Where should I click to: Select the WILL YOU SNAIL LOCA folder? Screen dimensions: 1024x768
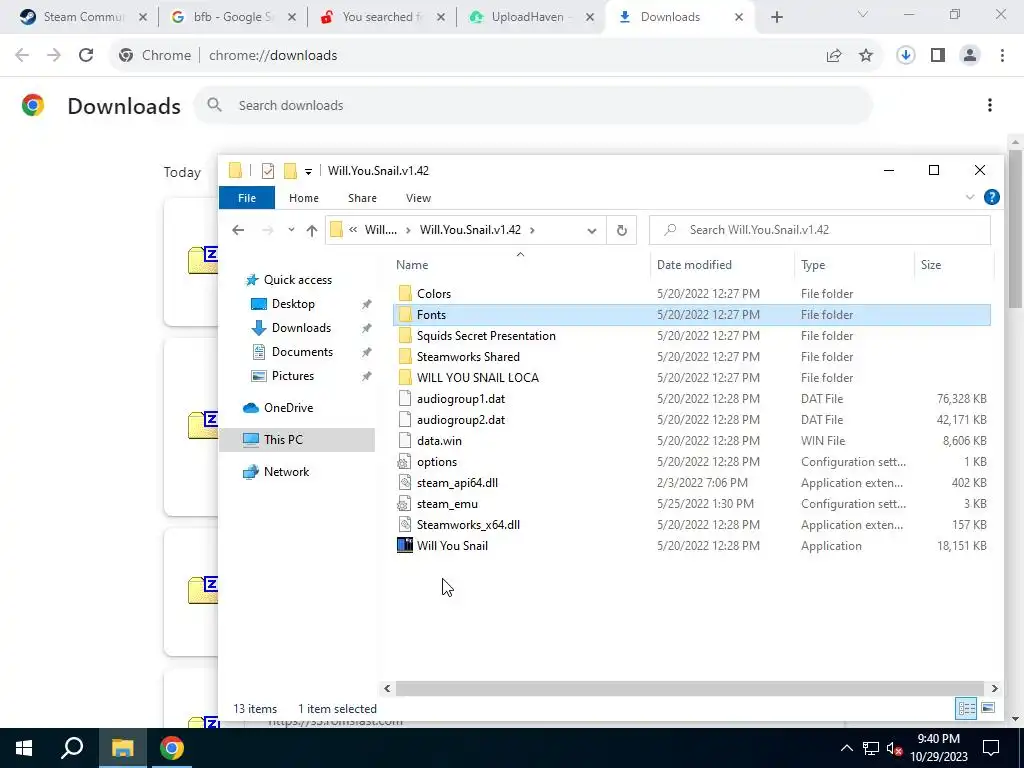coord(477,377)
